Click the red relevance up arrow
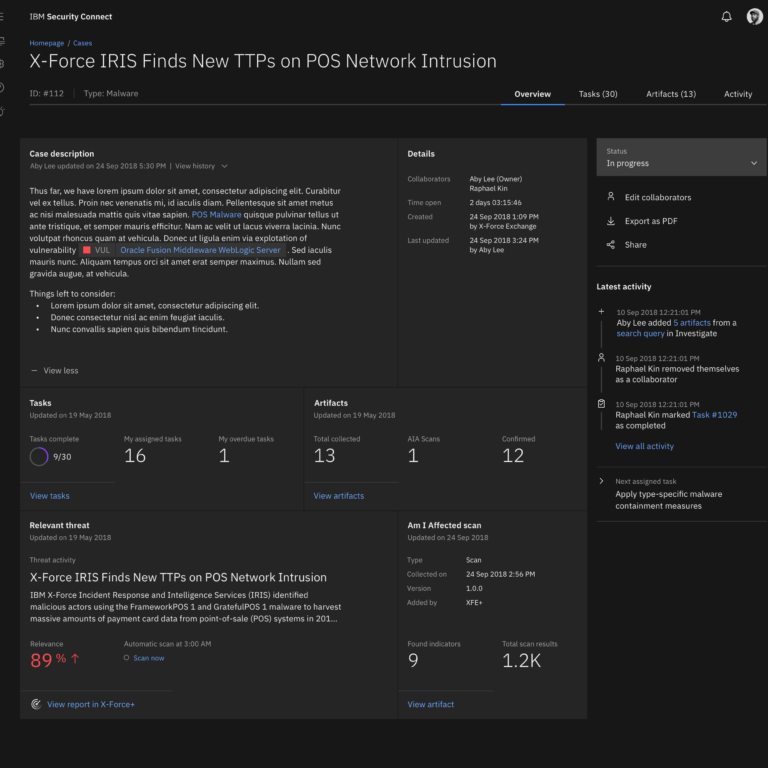The width and height of the screenshot is (768, 768). click(x=75, y=659)
